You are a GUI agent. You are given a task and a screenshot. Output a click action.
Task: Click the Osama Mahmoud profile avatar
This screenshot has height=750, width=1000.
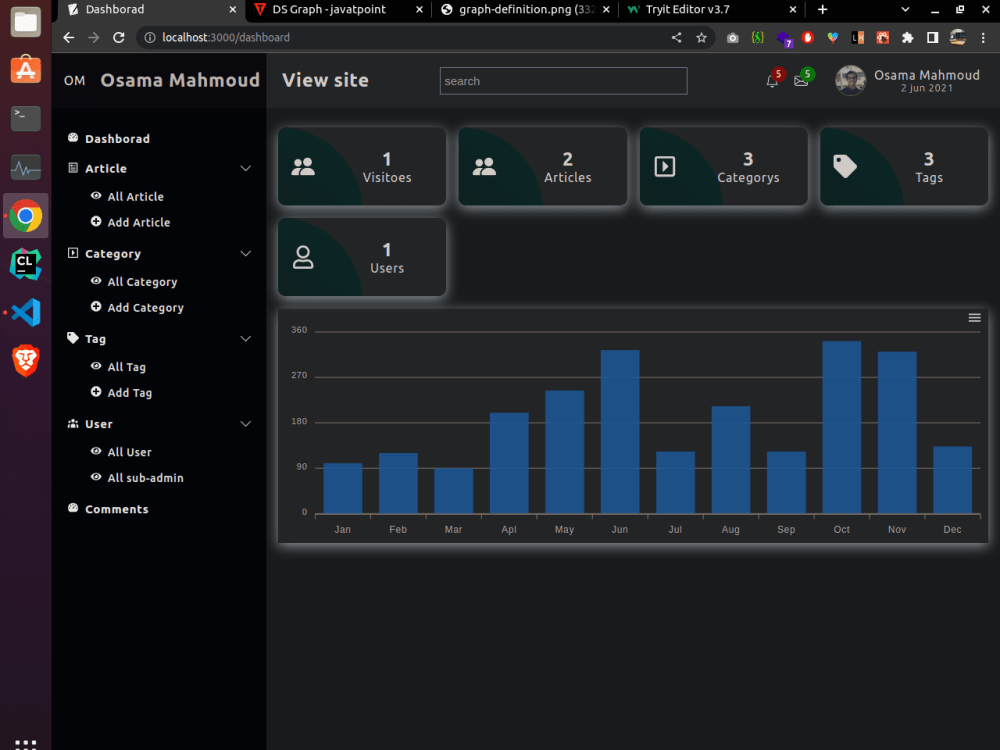pyautogui.click(x=850, y=80)
